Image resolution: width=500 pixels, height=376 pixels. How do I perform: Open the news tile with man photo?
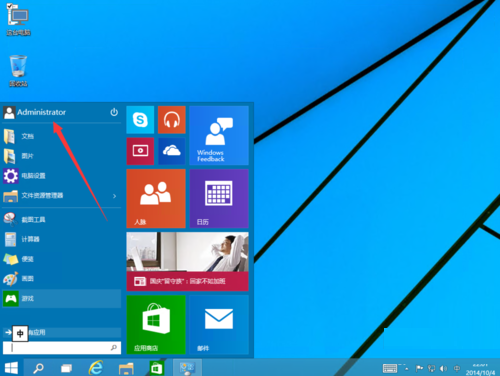187,262
